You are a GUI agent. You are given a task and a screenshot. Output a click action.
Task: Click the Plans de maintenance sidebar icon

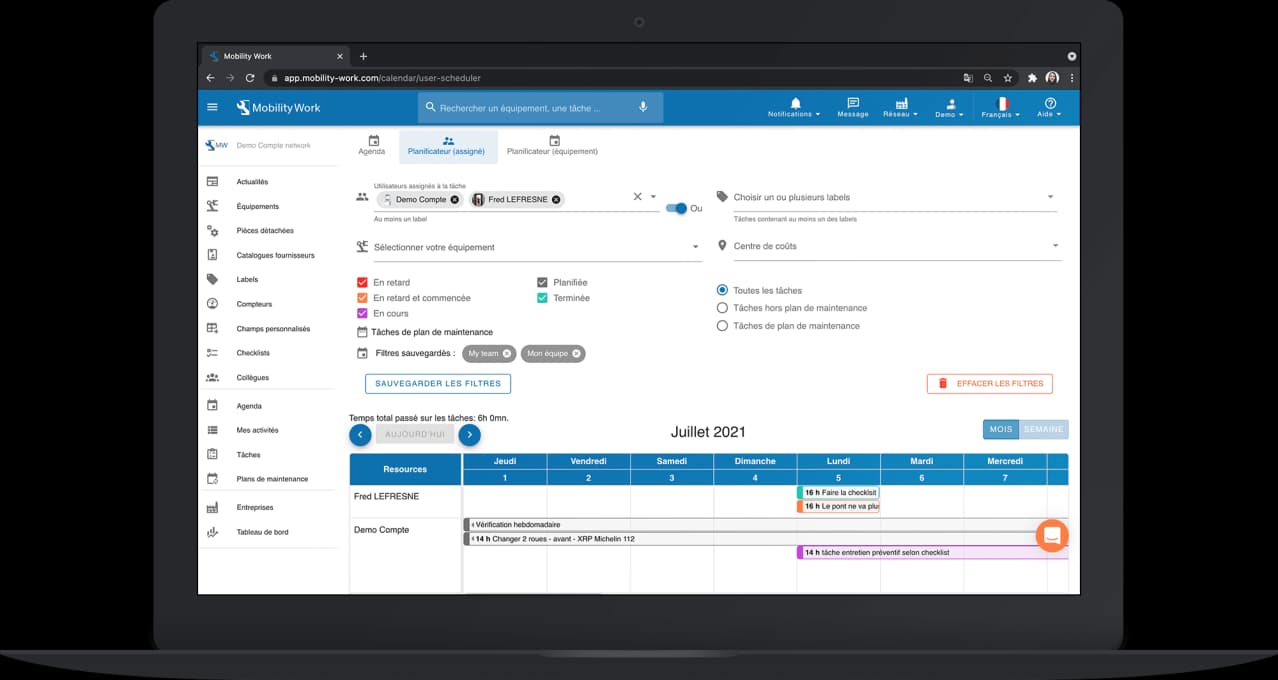[x=212, y=479]
